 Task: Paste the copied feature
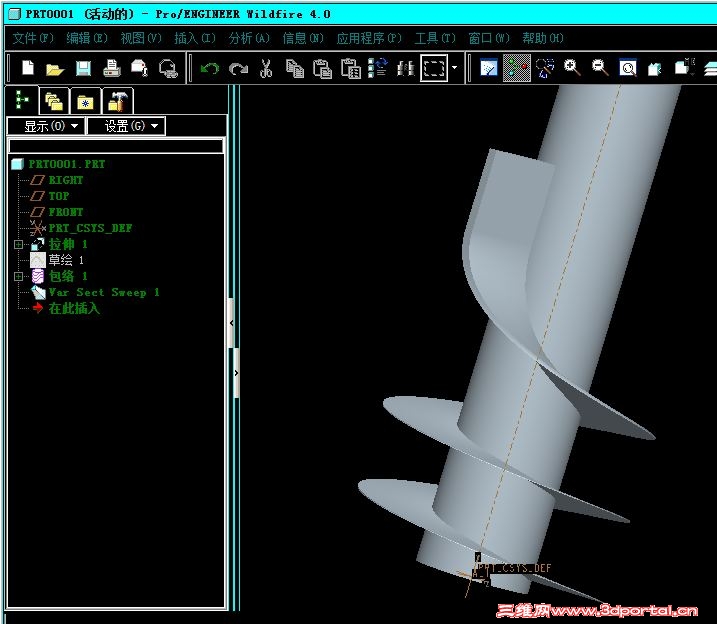point(323,69)
